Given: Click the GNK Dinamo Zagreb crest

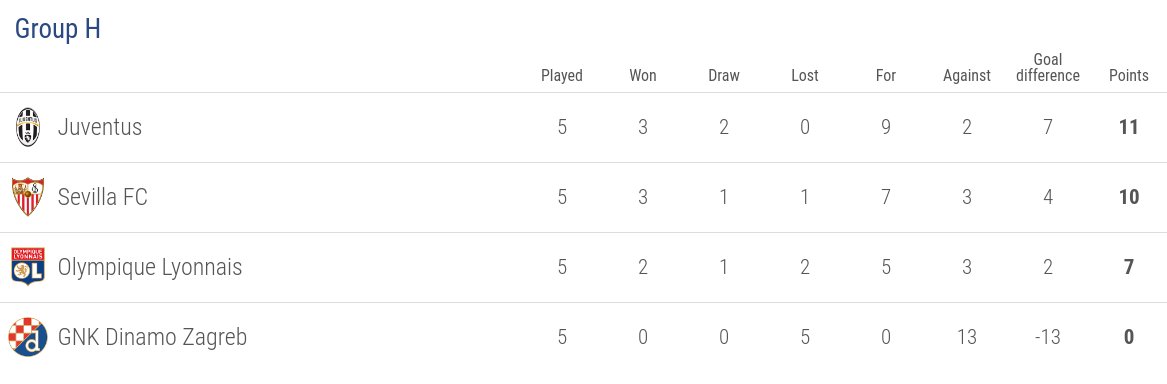Looking at the screenshot, I should (x=28, y=337).
